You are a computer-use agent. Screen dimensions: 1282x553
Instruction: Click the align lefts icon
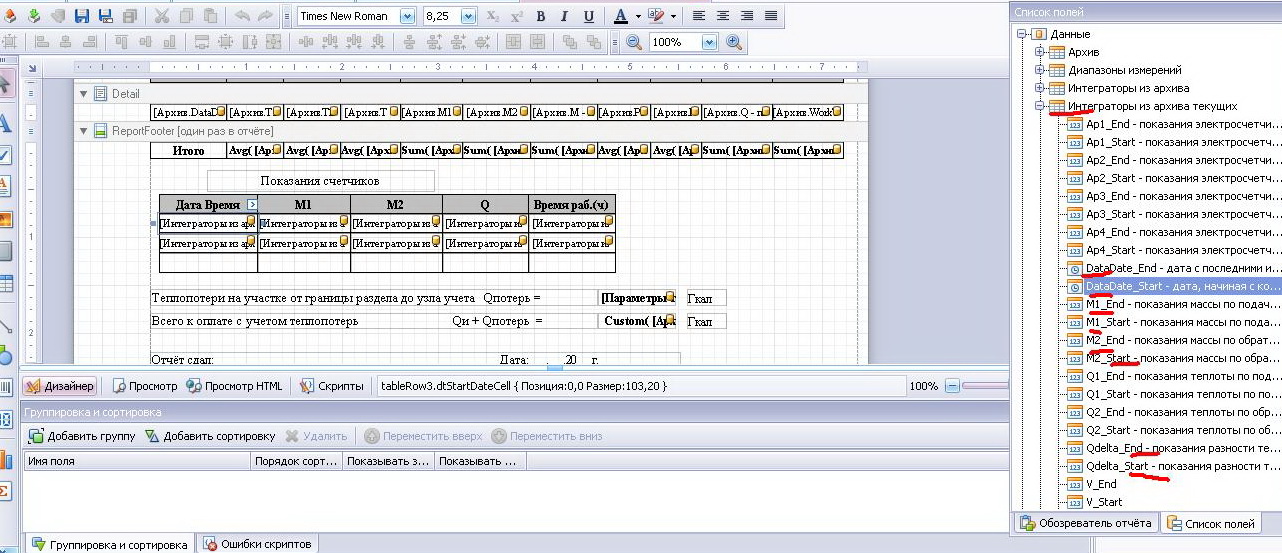(42, 42)
